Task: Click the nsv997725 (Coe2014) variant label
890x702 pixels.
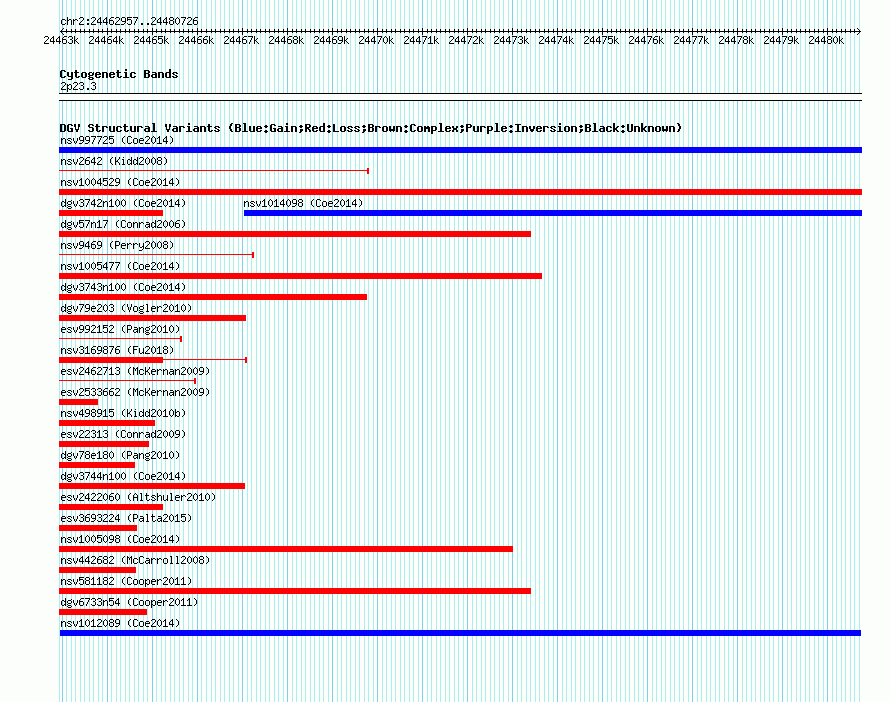Action: 117,140
